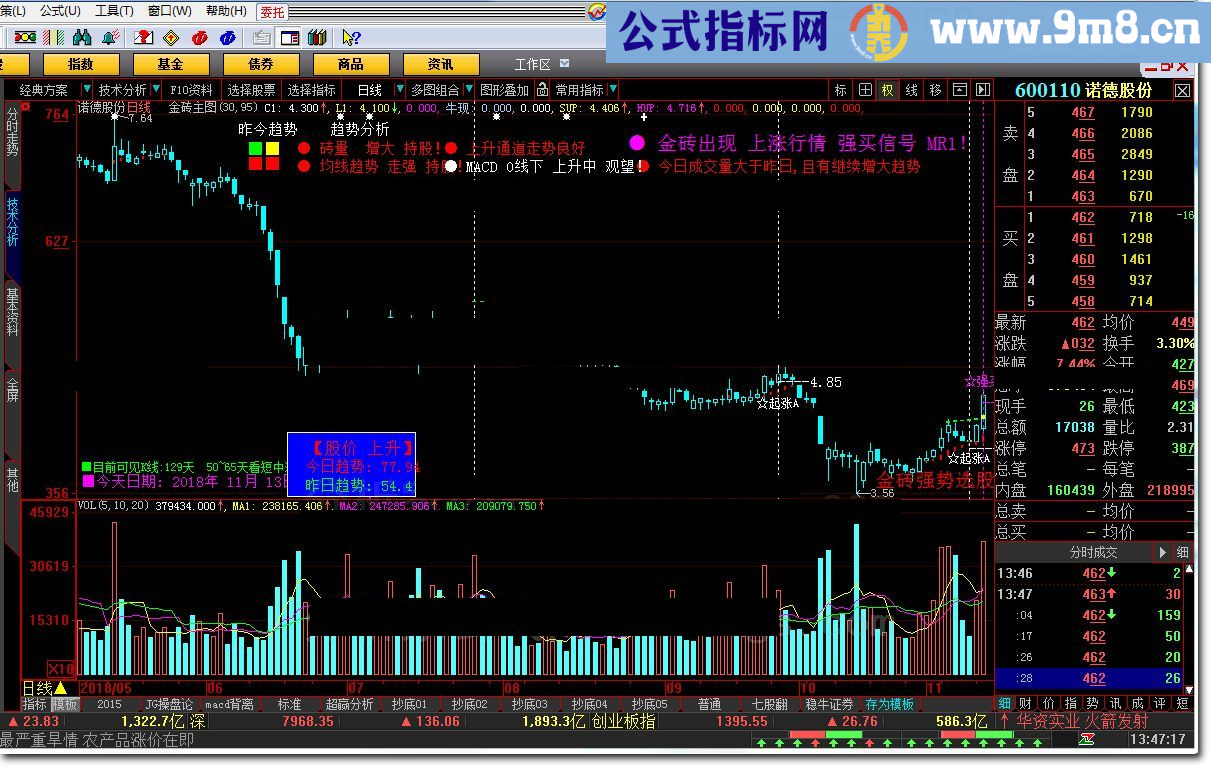Click the yellow diamond toolbar icon

click(171, 38)
